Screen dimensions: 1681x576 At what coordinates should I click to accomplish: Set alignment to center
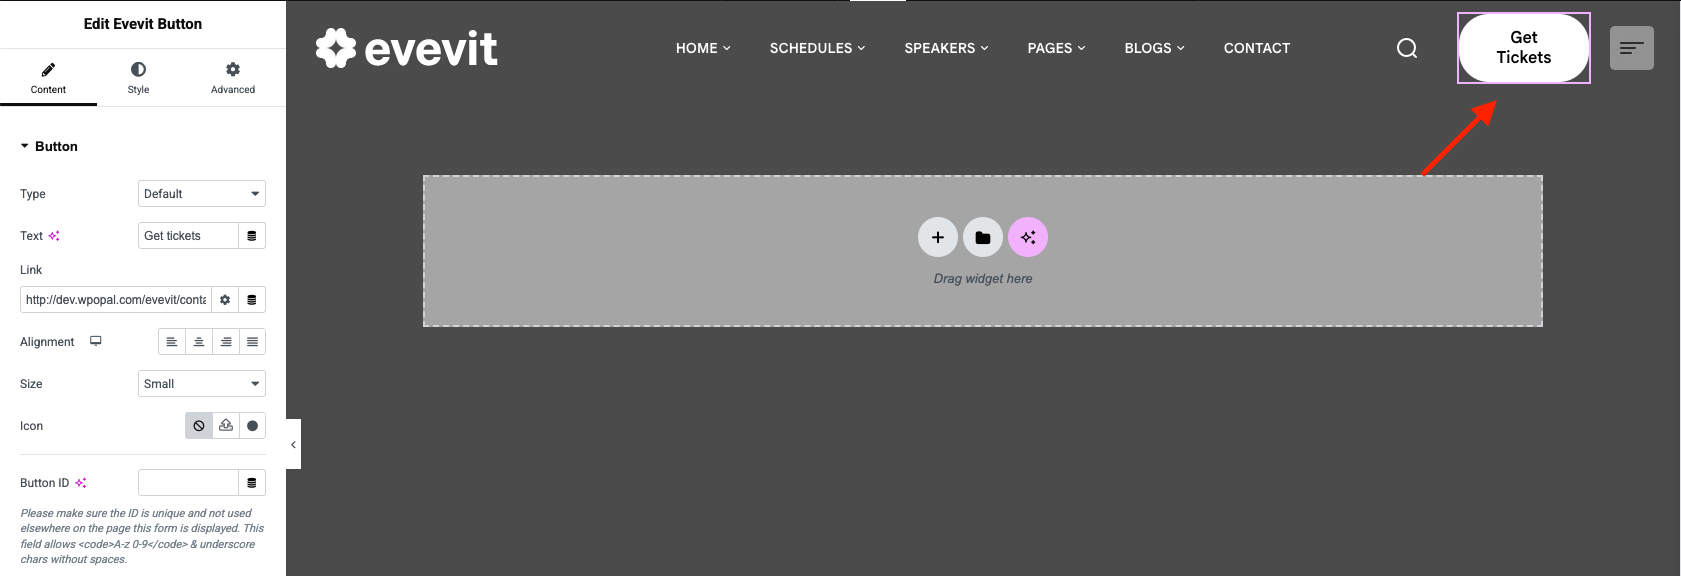tap(199, 342)
